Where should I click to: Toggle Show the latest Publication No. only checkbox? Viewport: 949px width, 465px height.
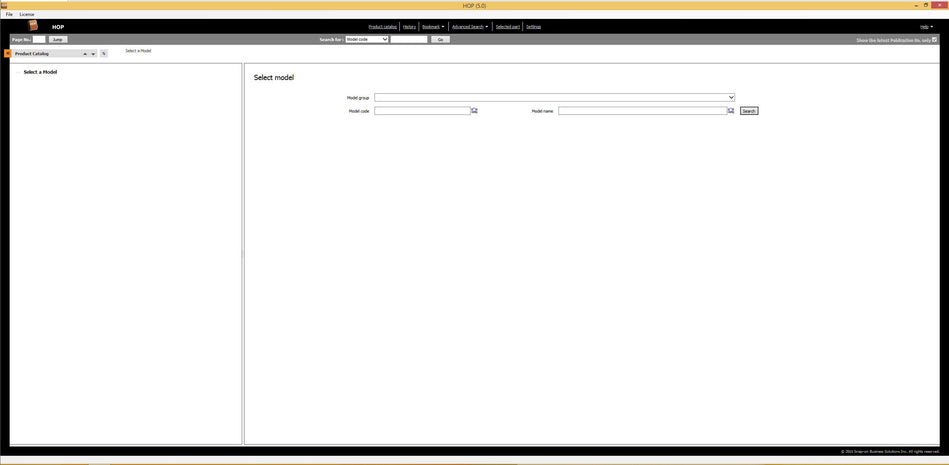[x=935, y=40]
